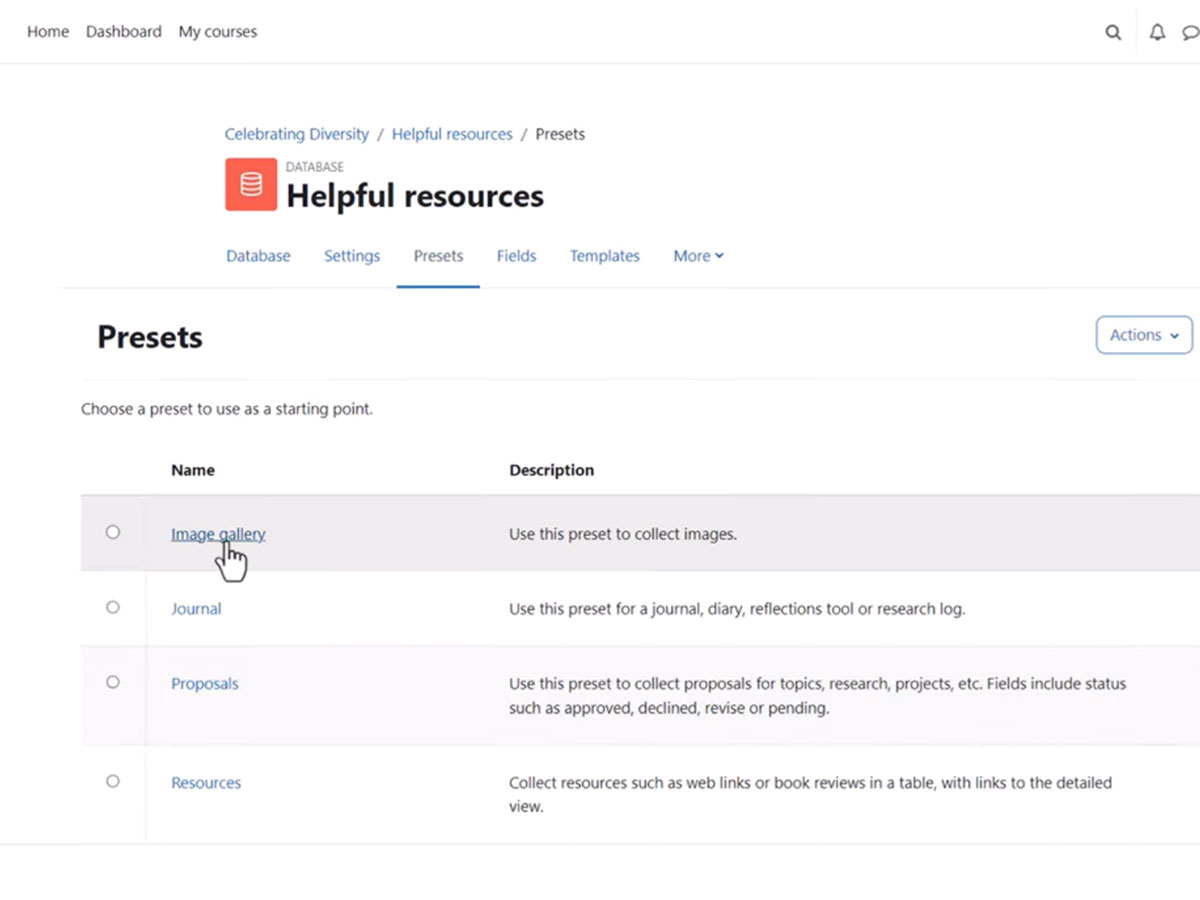Expand the Actions dropdown button

1144,335
